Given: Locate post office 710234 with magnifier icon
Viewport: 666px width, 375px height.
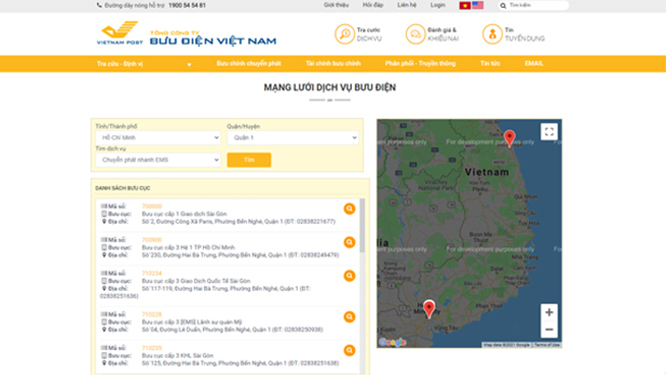Looking at the screenshot, I should point(350,276).
